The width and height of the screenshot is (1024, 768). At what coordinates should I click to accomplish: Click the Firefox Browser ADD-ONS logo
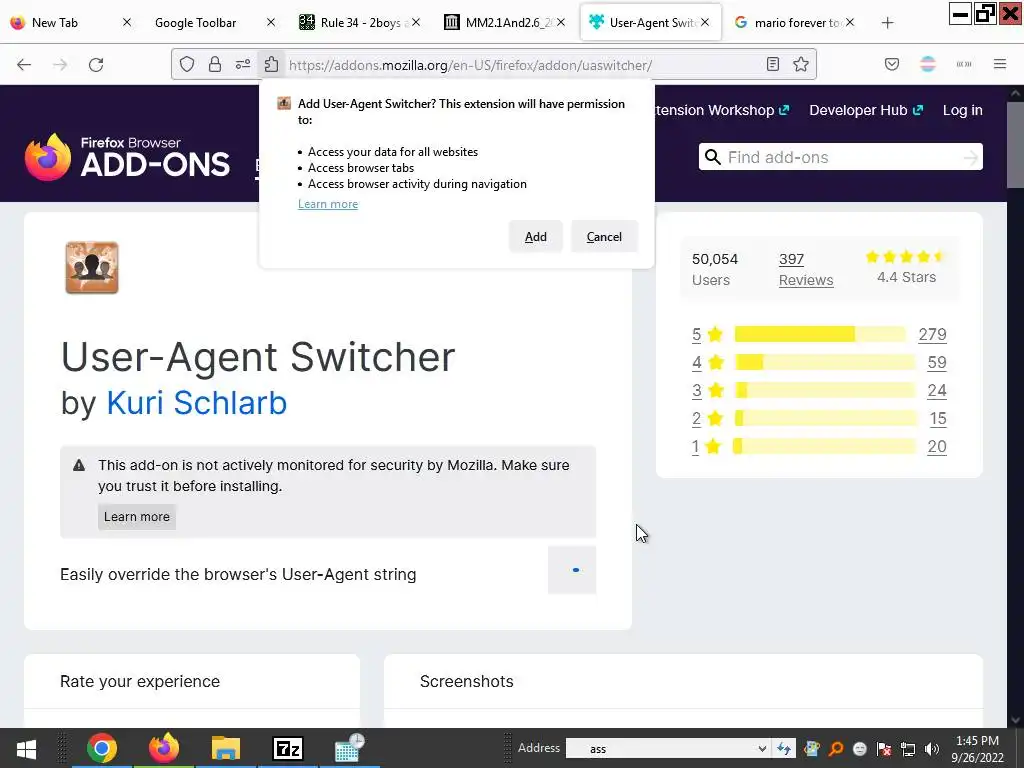click(127, 157)
